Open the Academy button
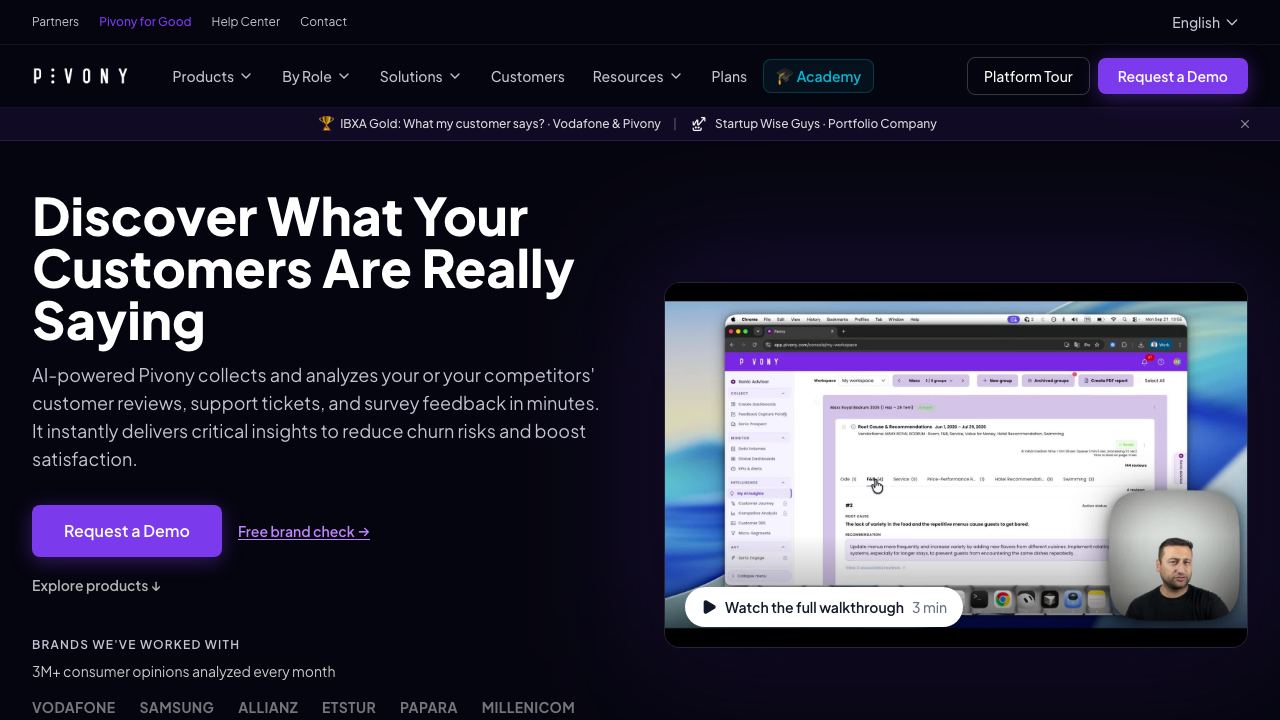The image size is (1280, 720). (818, 76)
